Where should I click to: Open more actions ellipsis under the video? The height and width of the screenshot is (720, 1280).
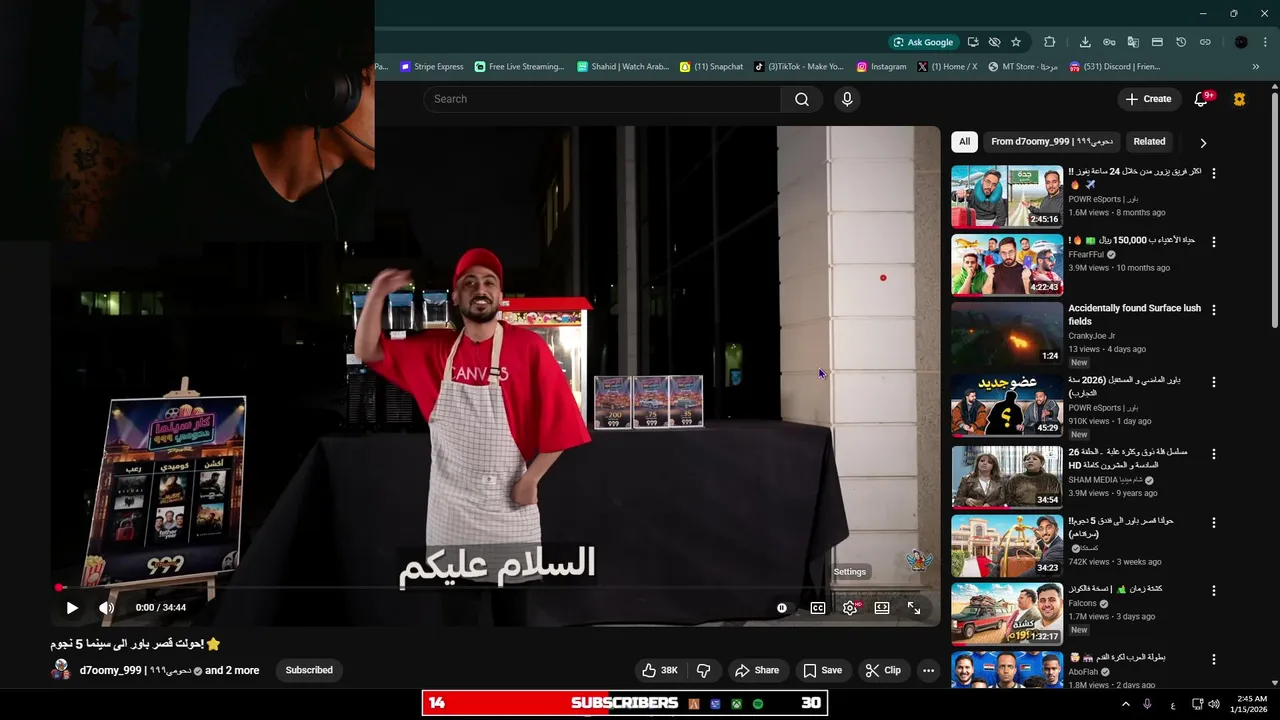pos(929,670)
